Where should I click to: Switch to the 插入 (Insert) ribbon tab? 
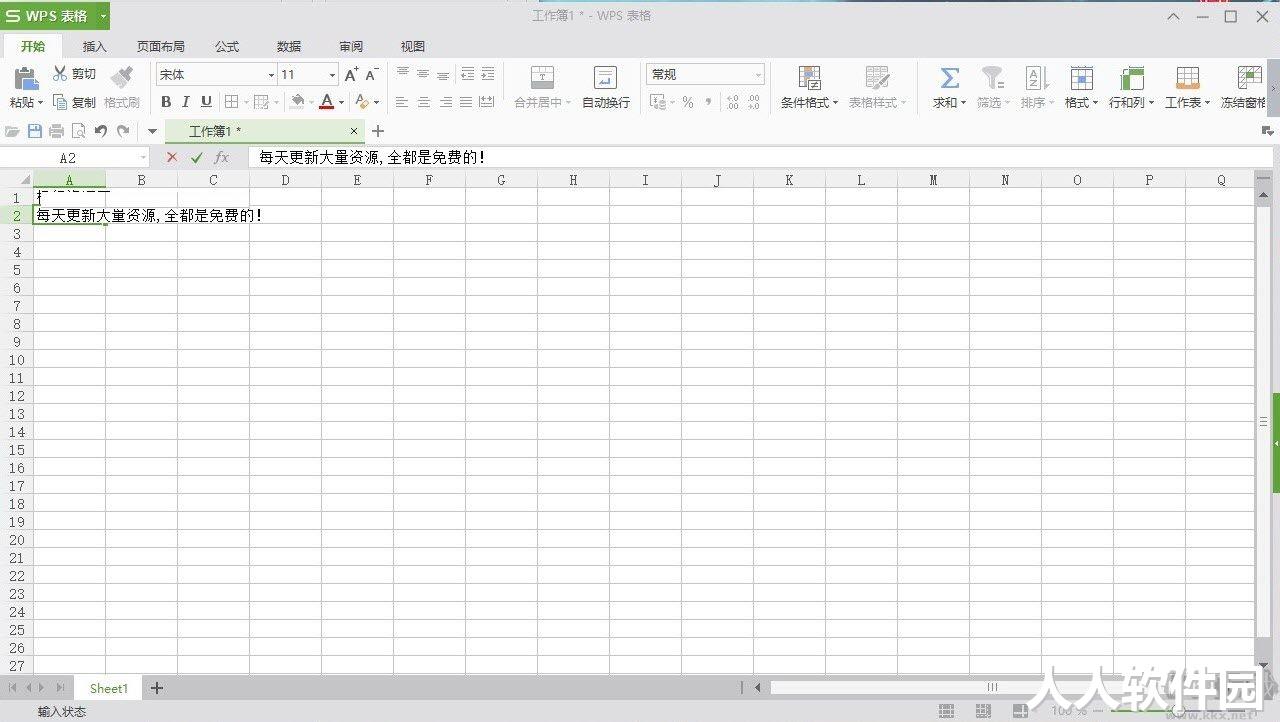94,46
